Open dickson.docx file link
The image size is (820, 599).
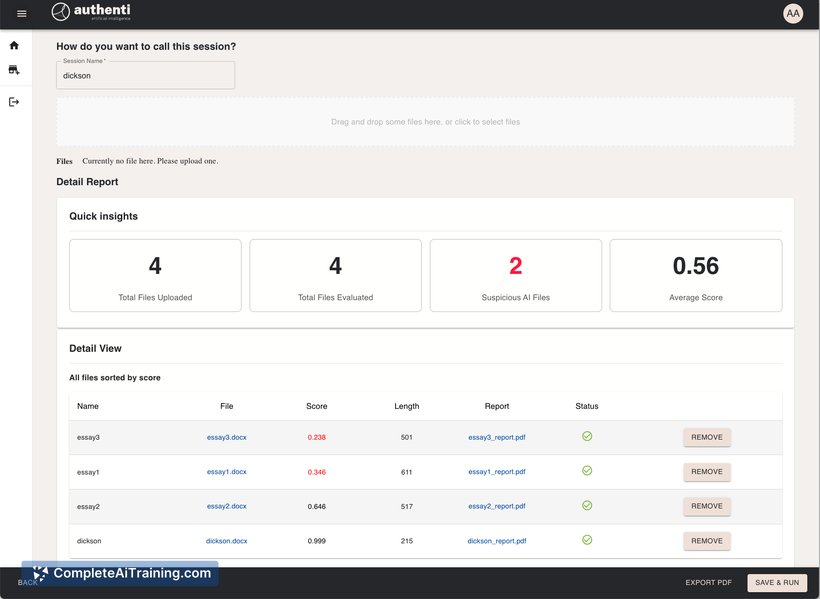coord(226,541)
